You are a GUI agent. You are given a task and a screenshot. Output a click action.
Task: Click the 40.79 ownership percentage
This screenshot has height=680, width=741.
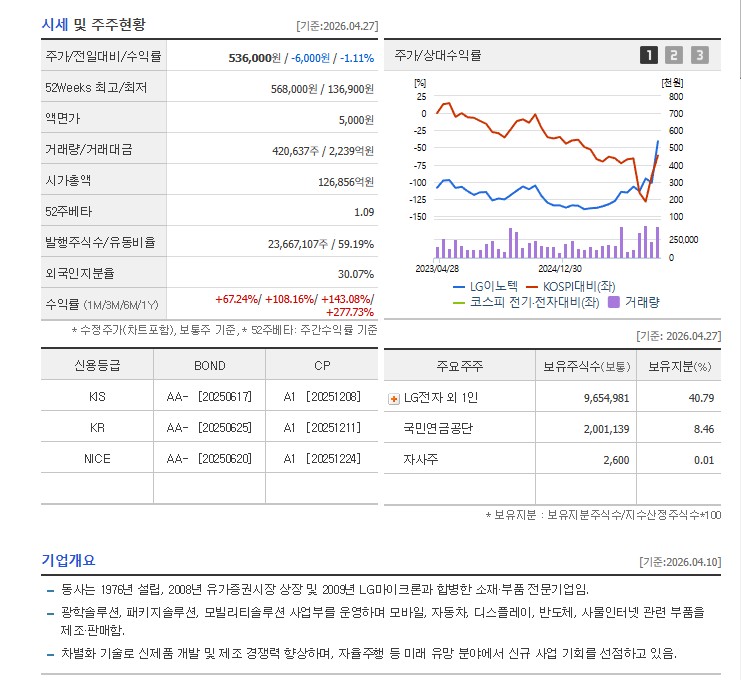[701, 398]
